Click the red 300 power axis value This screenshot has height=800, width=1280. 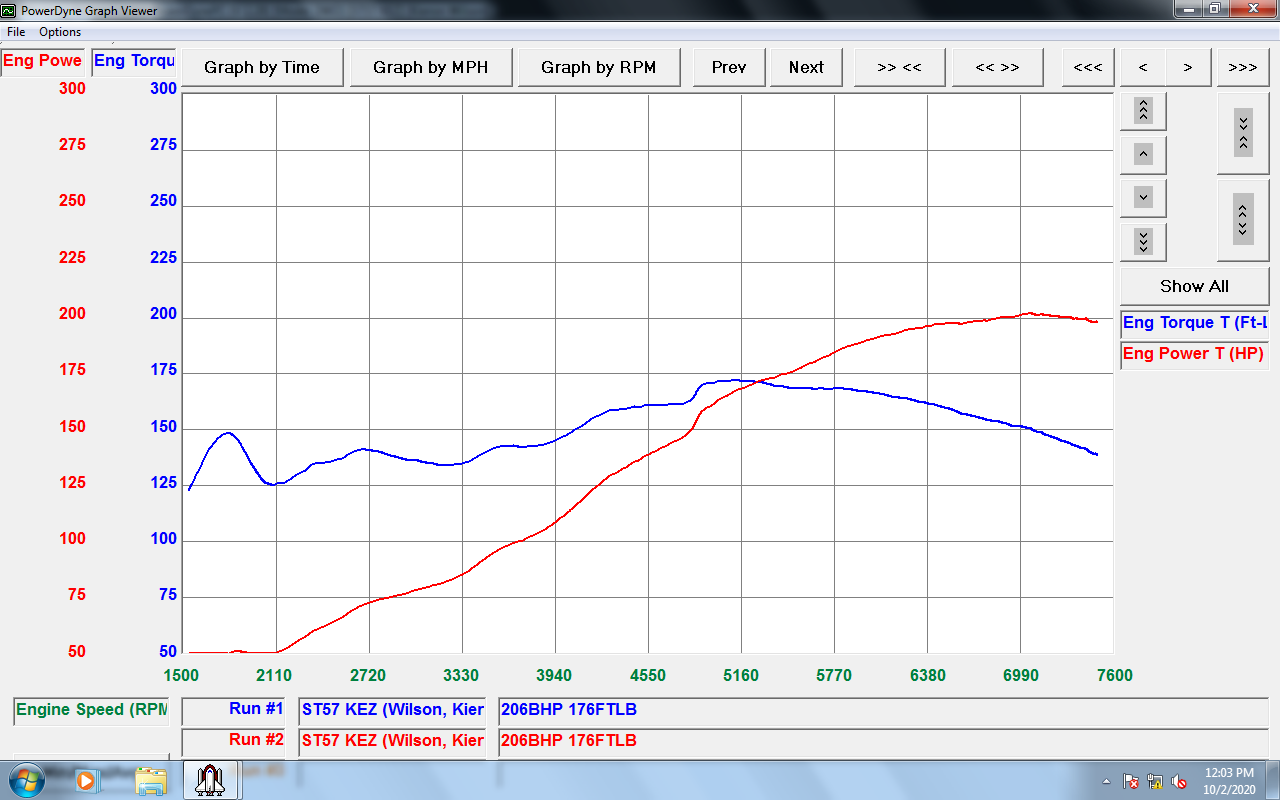coord(72,88)
